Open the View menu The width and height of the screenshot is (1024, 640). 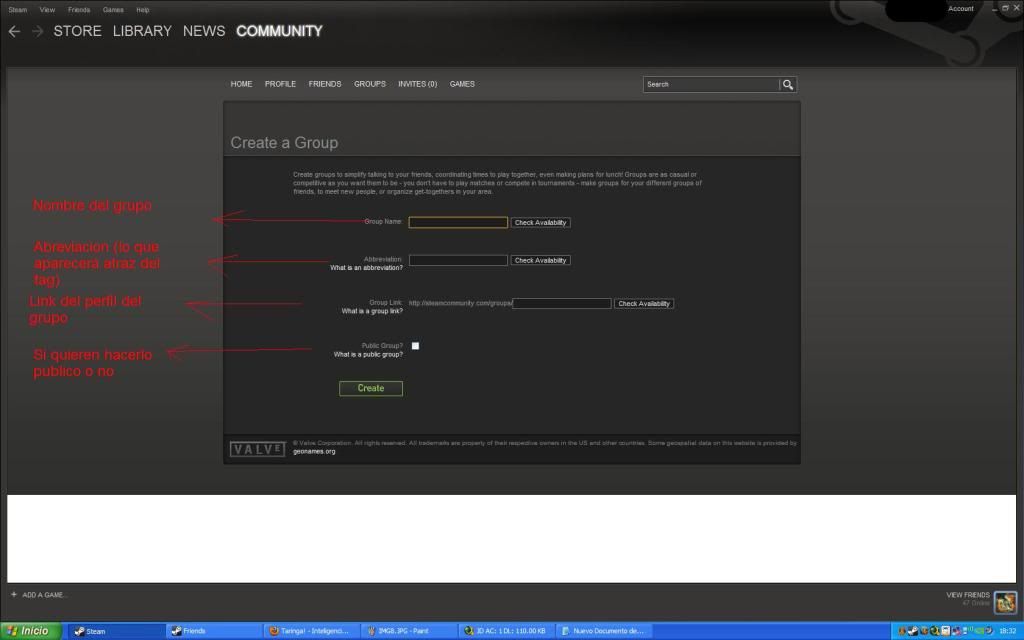[47, 10]
